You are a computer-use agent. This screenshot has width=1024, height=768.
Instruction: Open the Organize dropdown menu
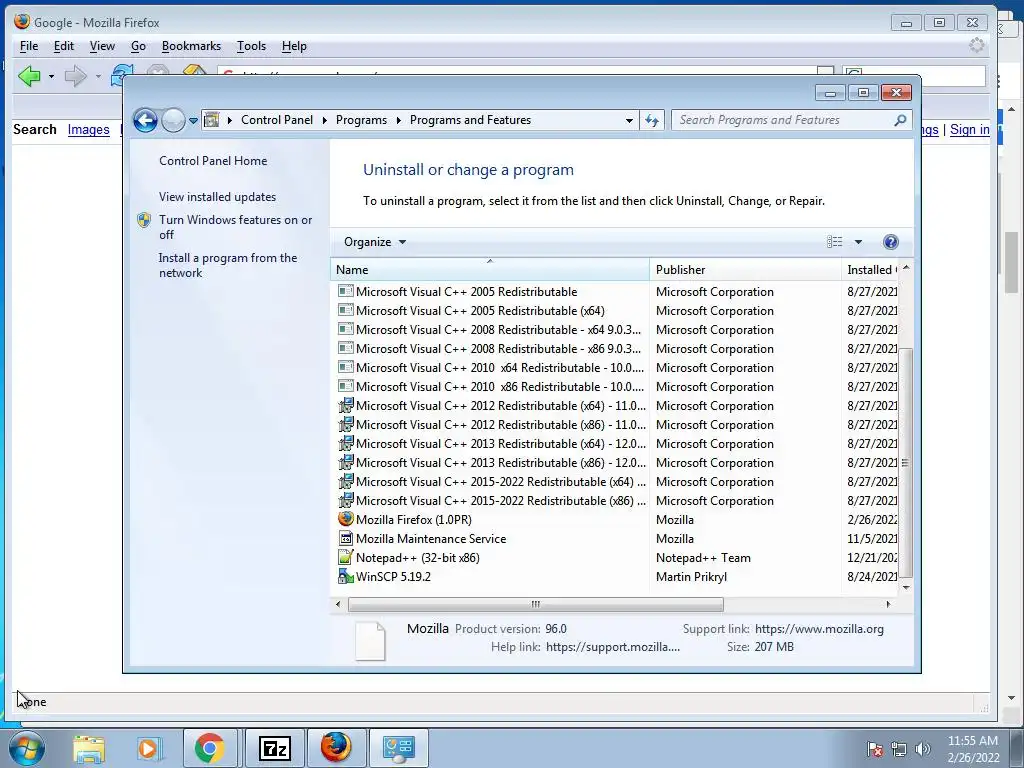(375, 242)
